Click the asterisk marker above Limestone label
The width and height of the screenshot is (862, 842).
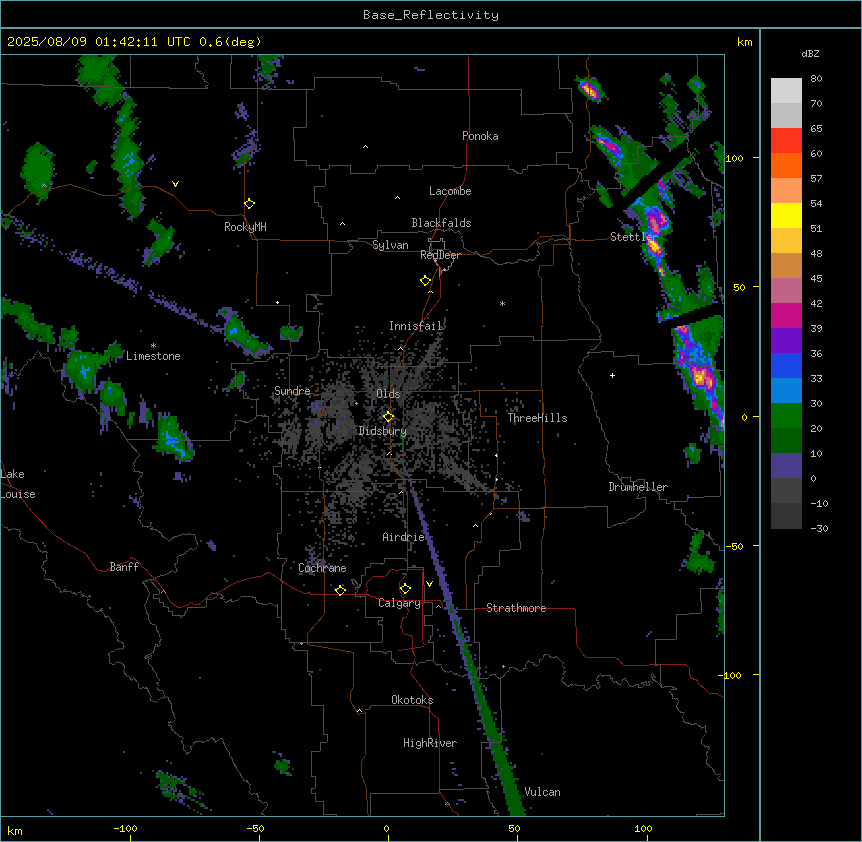click(153, 346)
